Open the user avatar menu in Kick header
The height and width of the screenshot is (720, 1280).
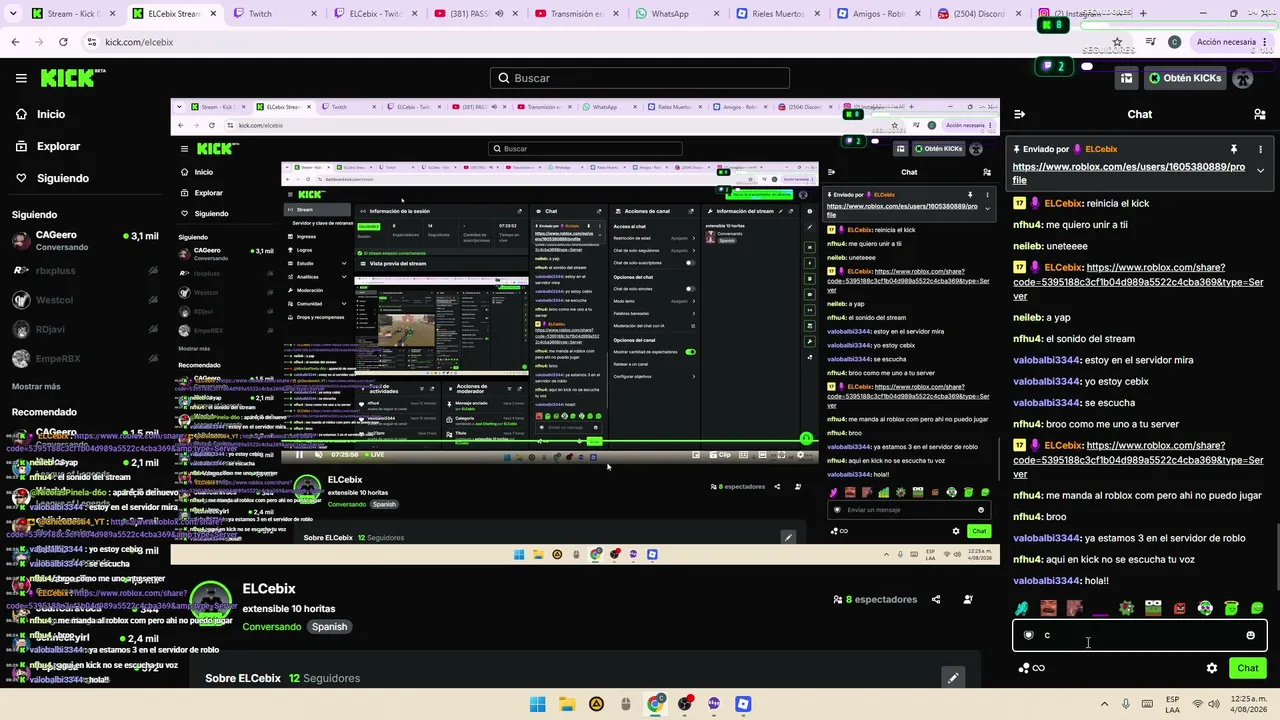coord(1243,78)
